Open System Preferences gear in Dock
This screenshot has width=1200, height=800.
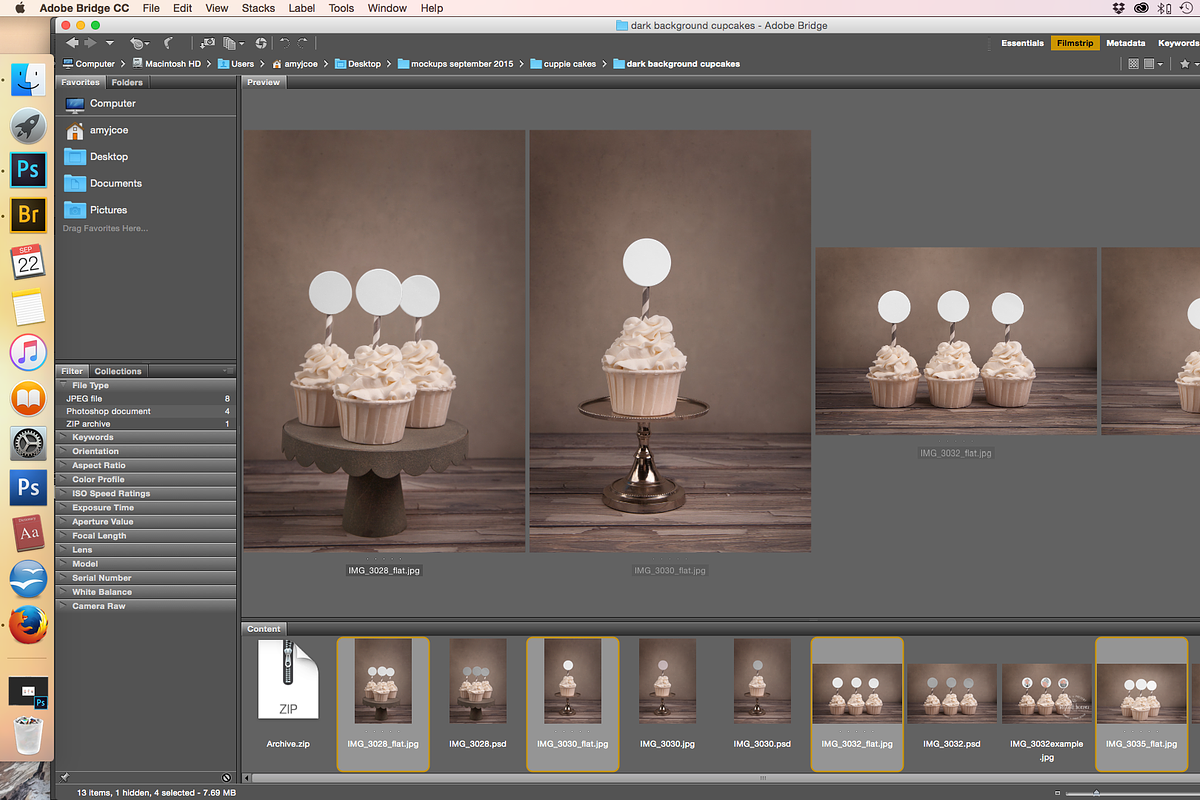(28, 443)
